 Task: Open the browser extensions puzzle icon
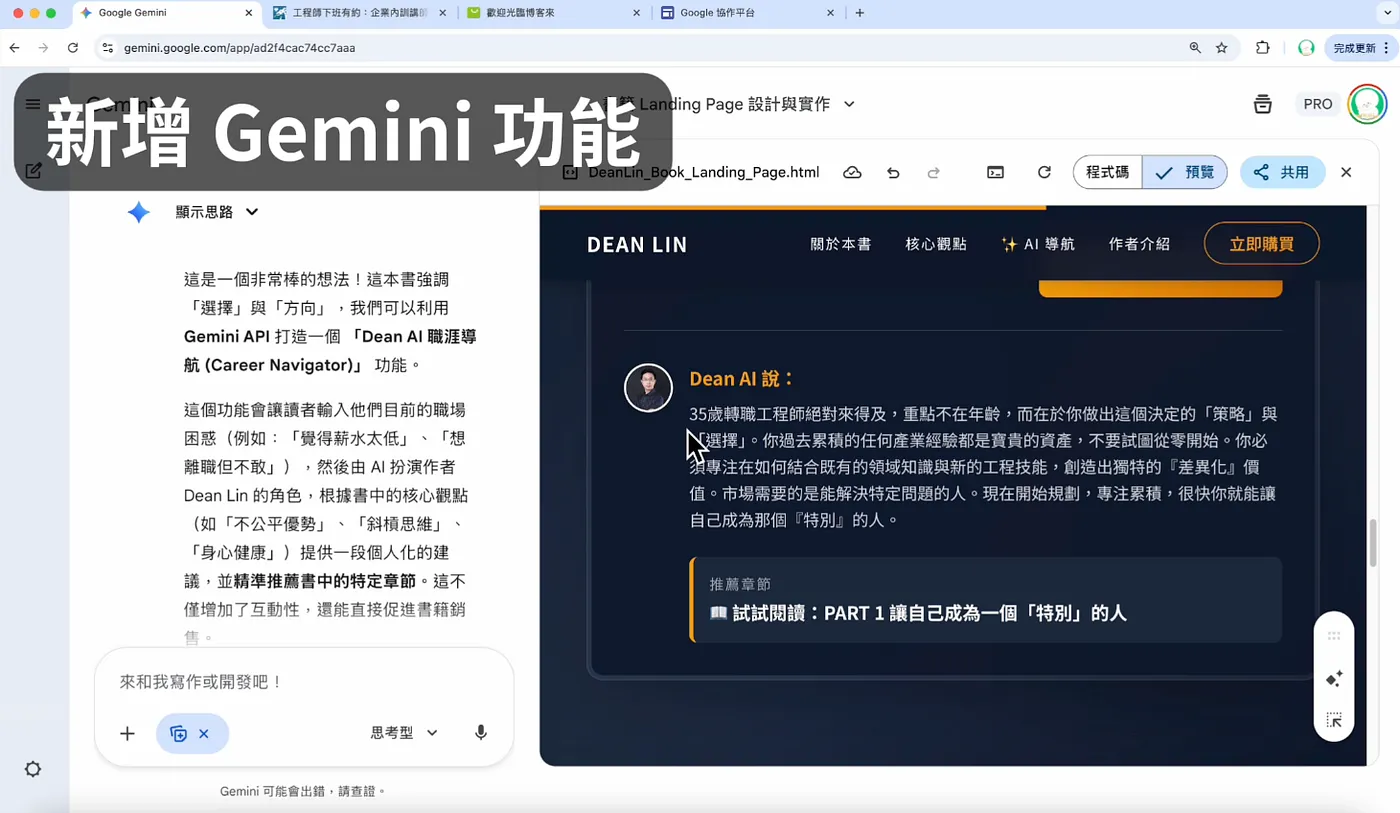(1262, 47)
